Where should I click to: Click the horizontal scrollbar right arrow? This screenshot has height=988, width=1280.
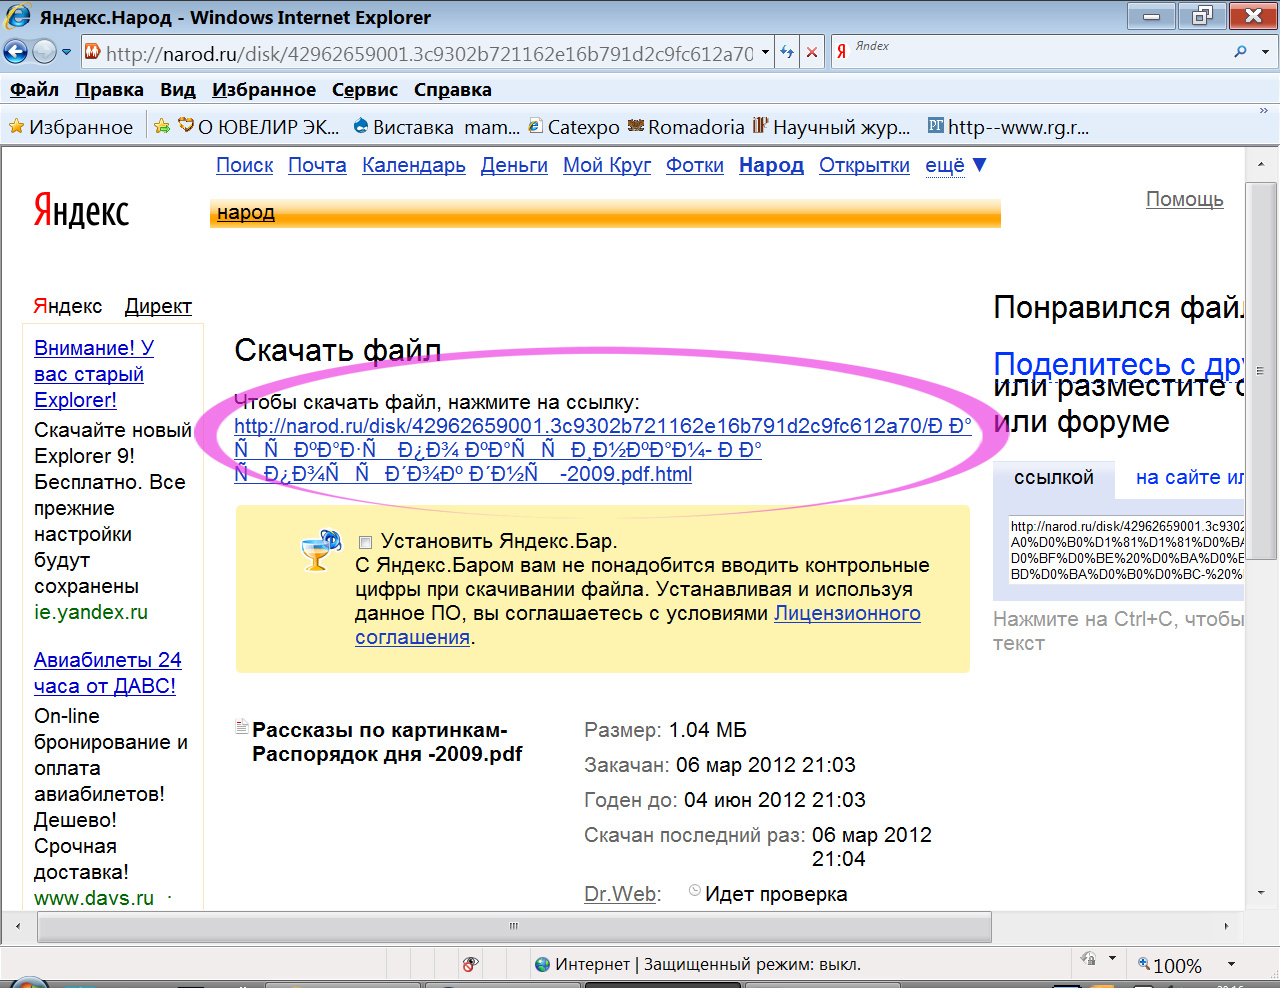click(1227, 926)
